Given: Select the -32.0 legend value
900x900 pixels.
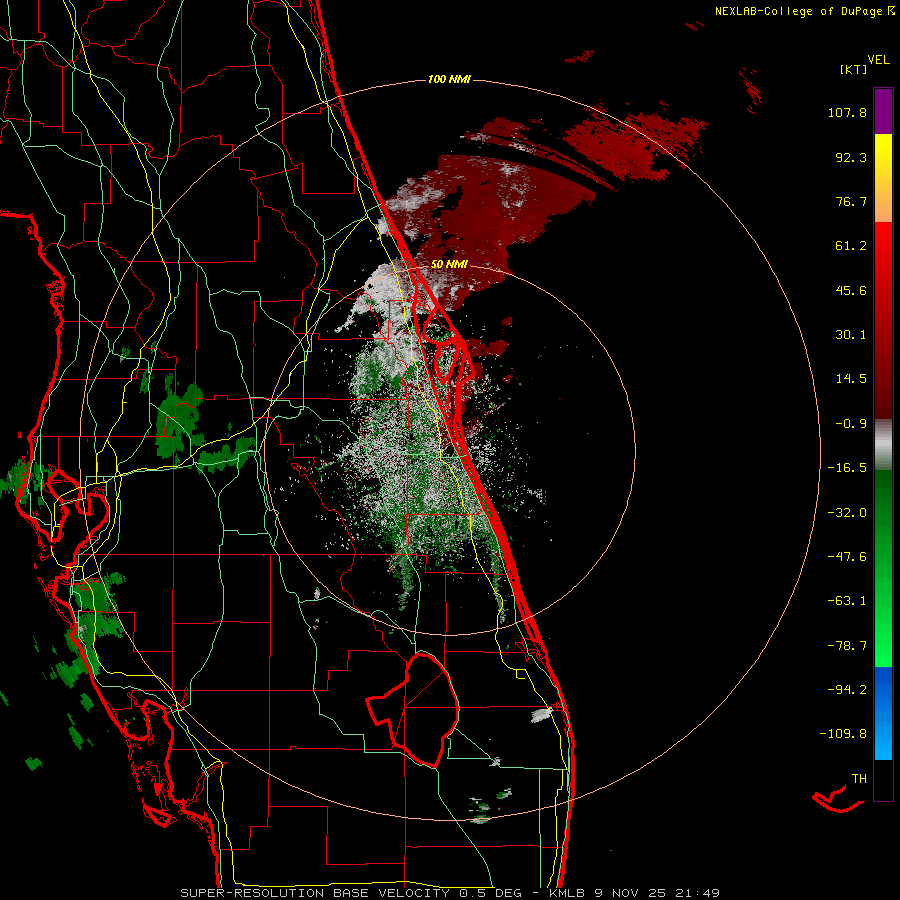Looking at the screenshot, I should 847,513.
